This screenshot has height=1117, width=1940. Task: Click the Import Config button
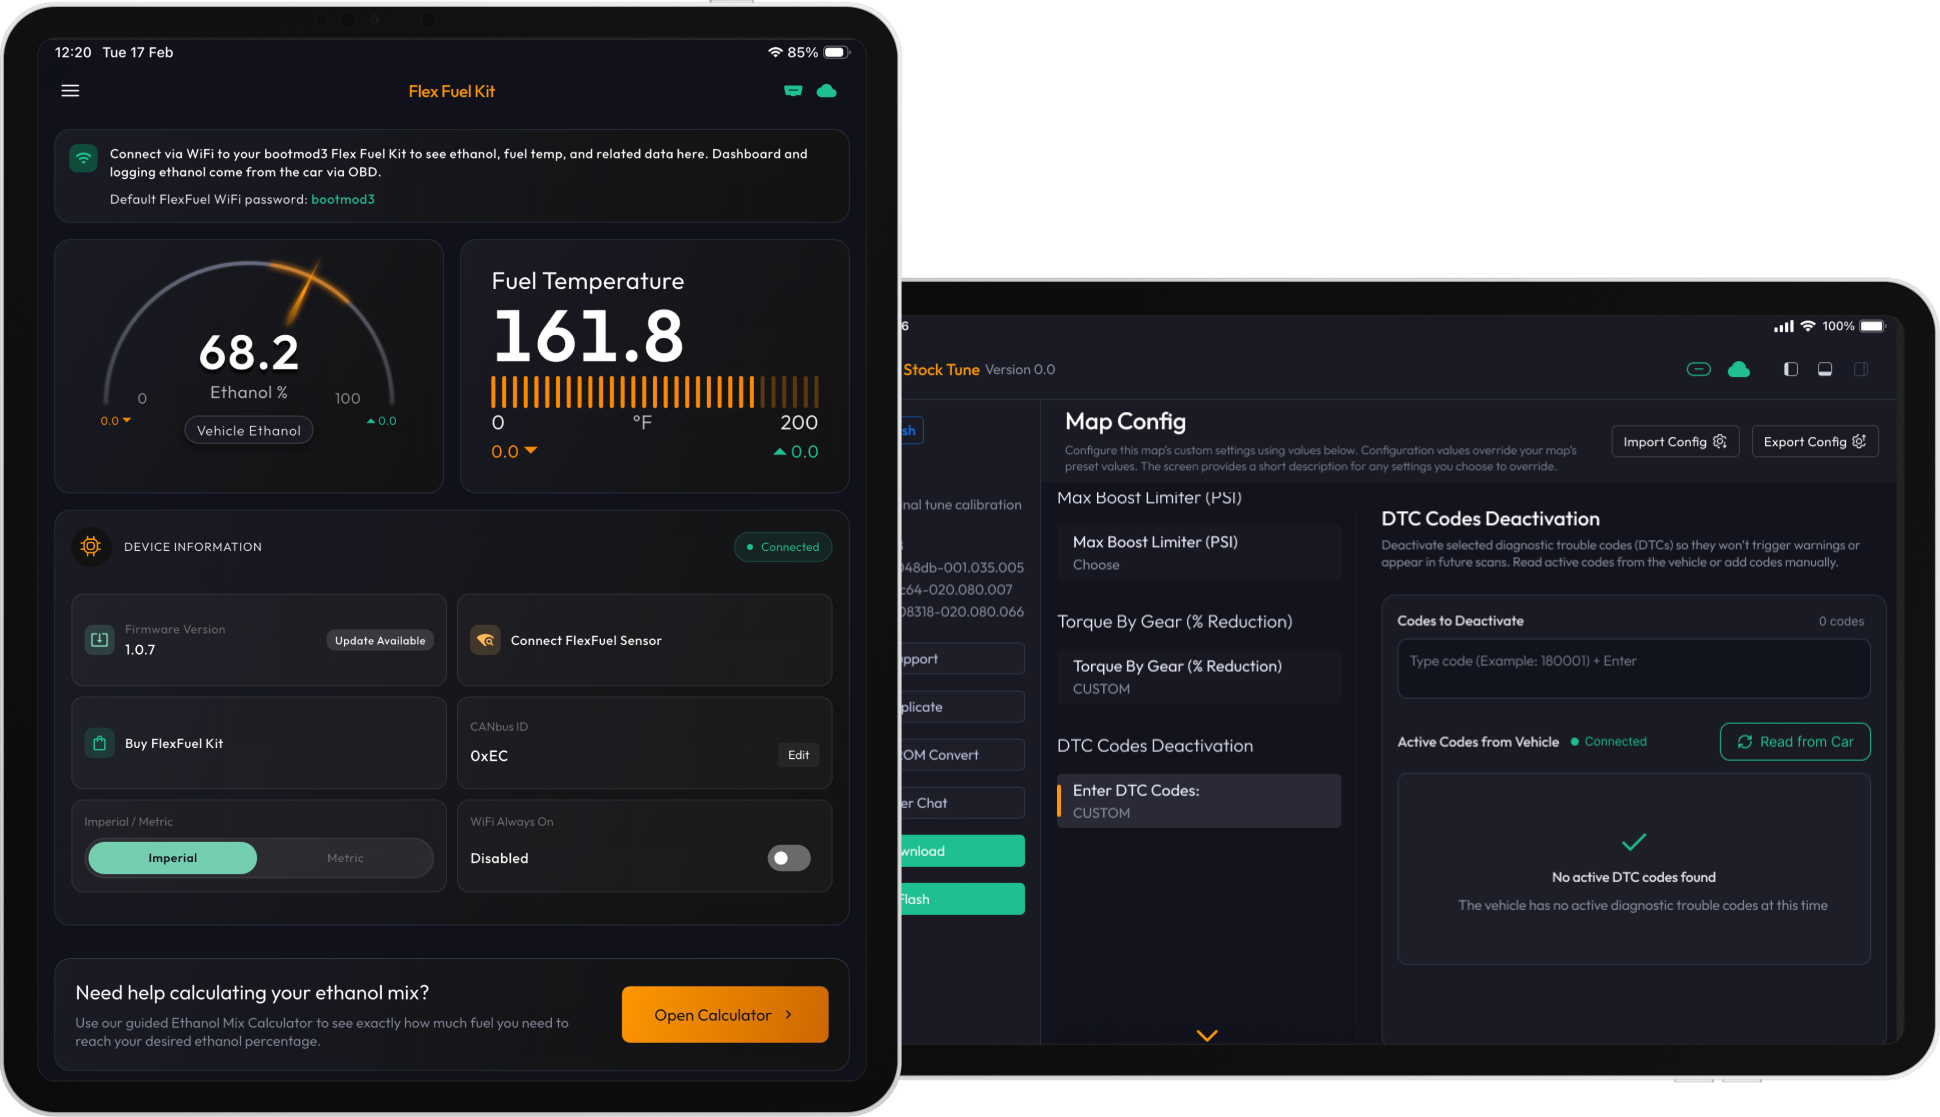pyautogui.click(x=1675, y=442)
